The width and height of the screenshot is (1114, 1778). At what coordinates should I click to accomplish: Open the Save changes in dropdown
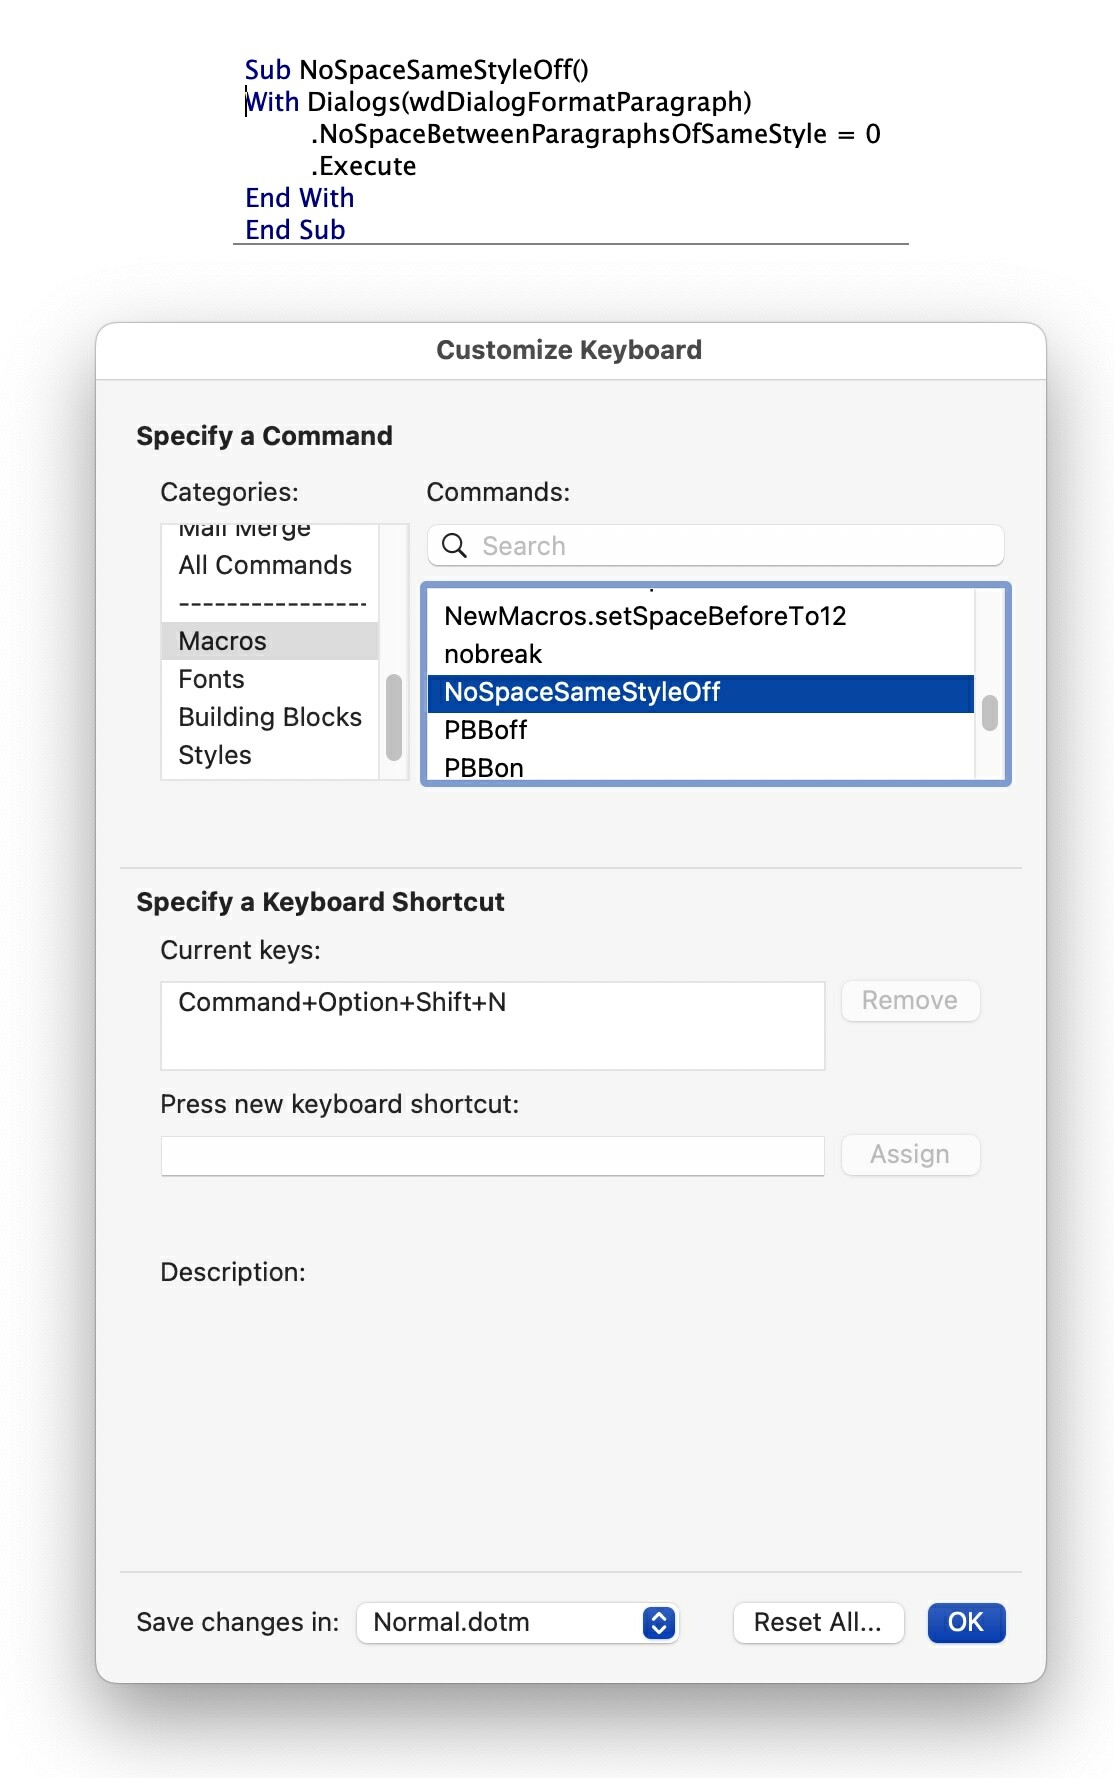pos(517,1622)
